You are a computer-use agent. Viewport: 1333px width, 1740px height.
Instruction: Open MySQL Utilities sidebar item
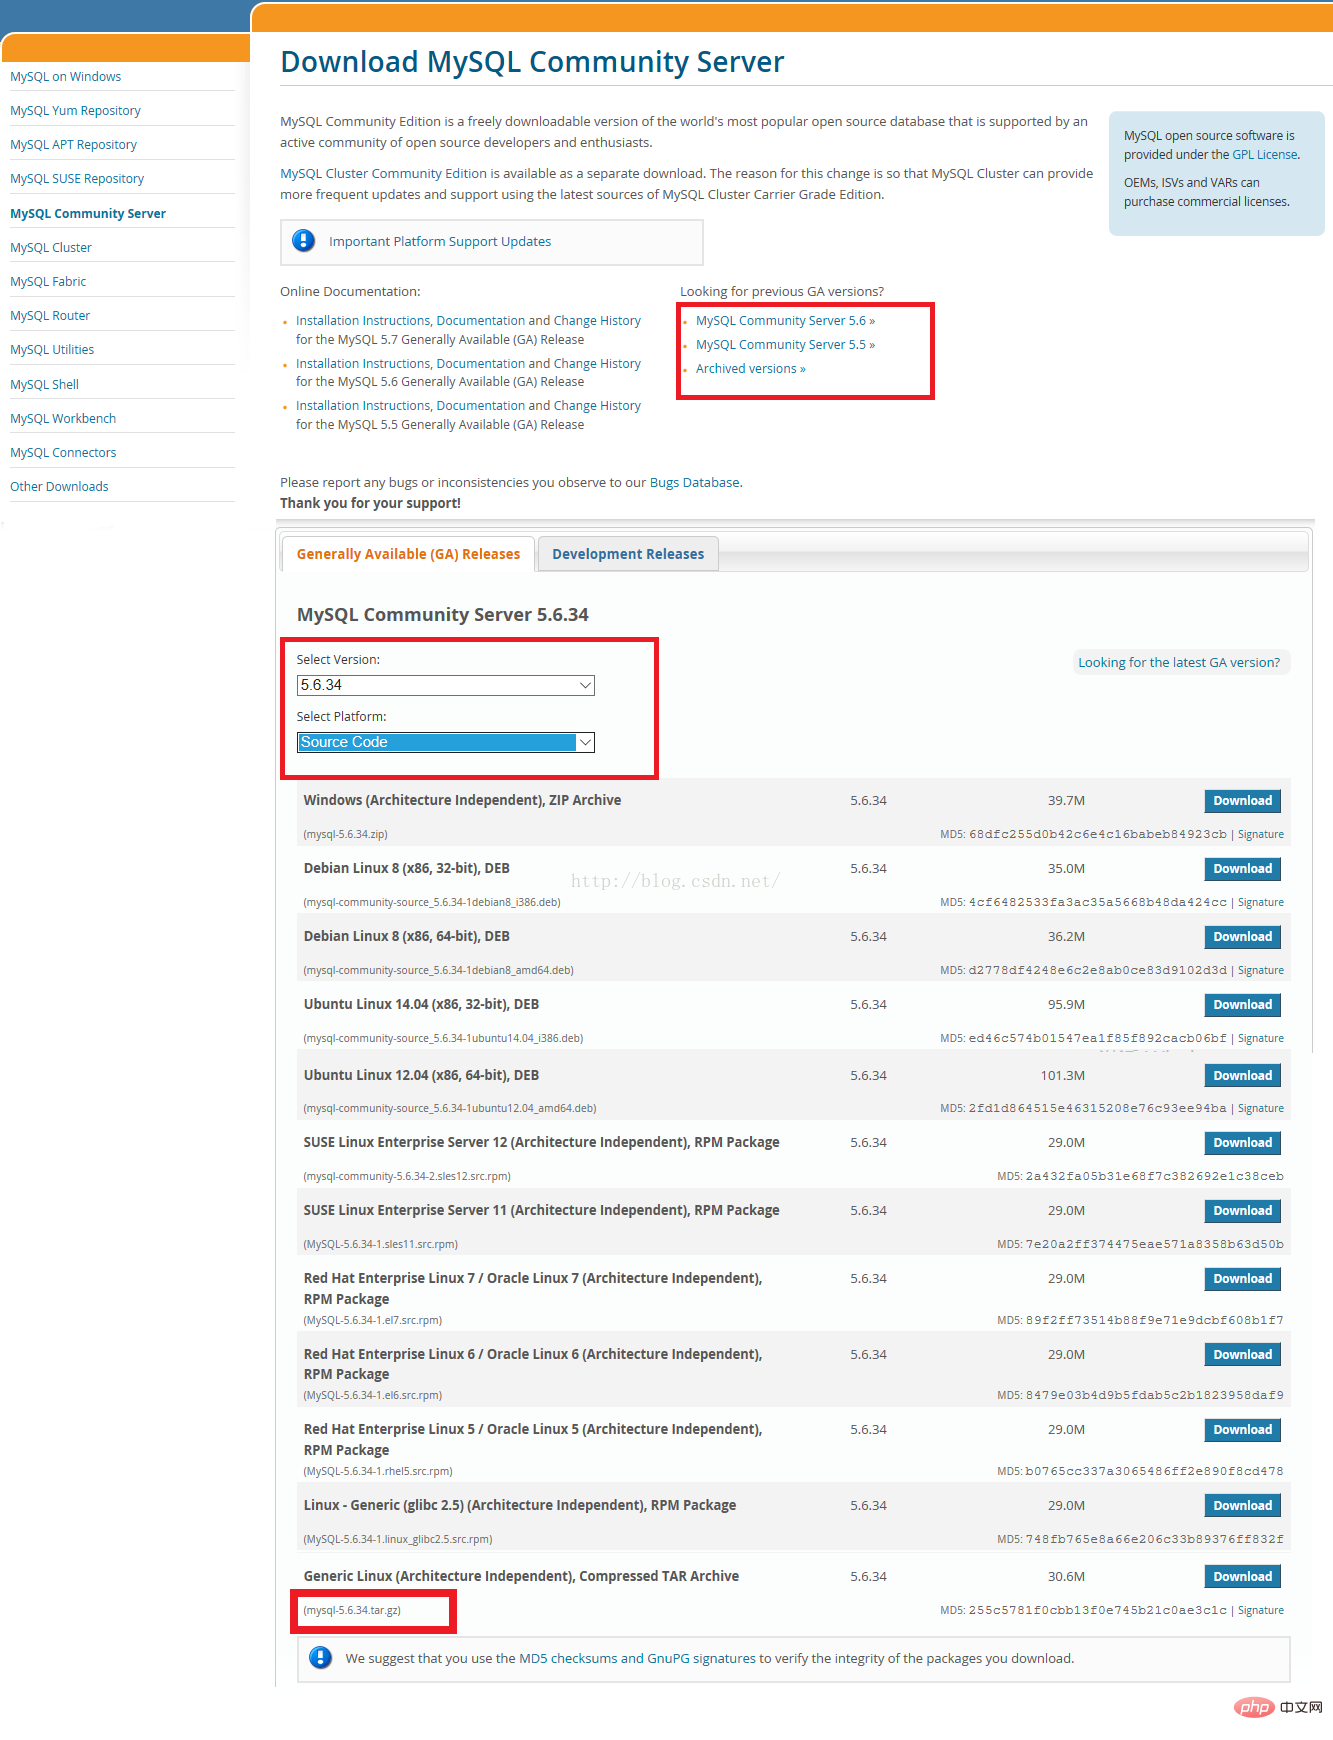(52, 350)
